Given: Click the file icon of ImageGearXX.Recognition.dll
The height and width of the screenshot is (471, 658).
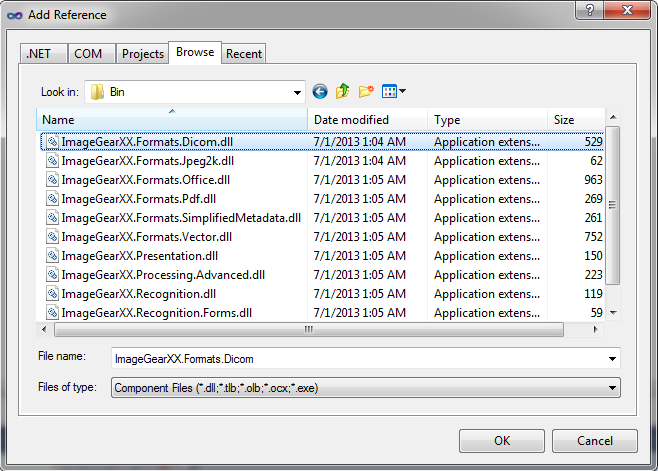Looking at the screenshot, I should pos(52,294).
